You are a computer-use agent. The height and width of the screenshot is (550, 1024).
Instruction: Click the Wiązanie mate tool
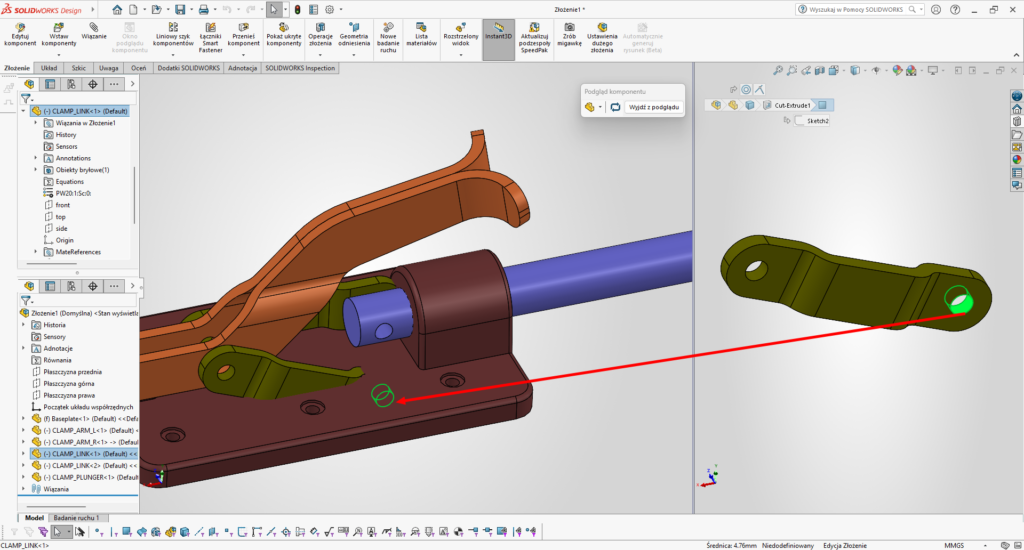pyautogui.click(x=94, y=31)
